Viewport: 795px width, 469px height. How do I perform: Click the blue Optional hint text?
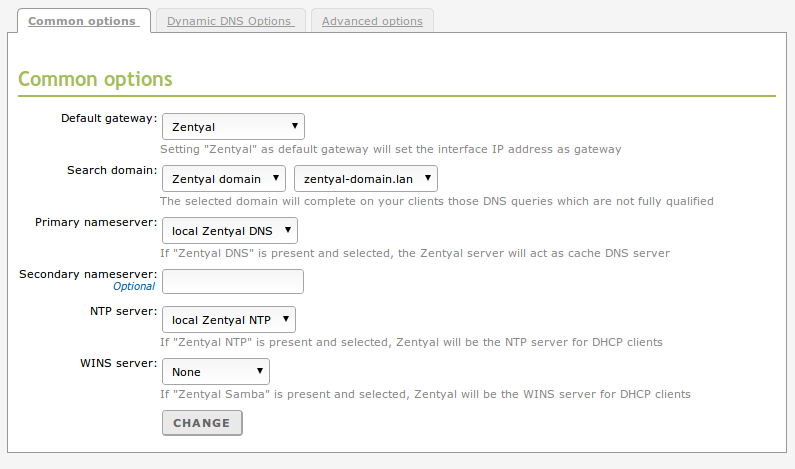[x=134, y=287]
